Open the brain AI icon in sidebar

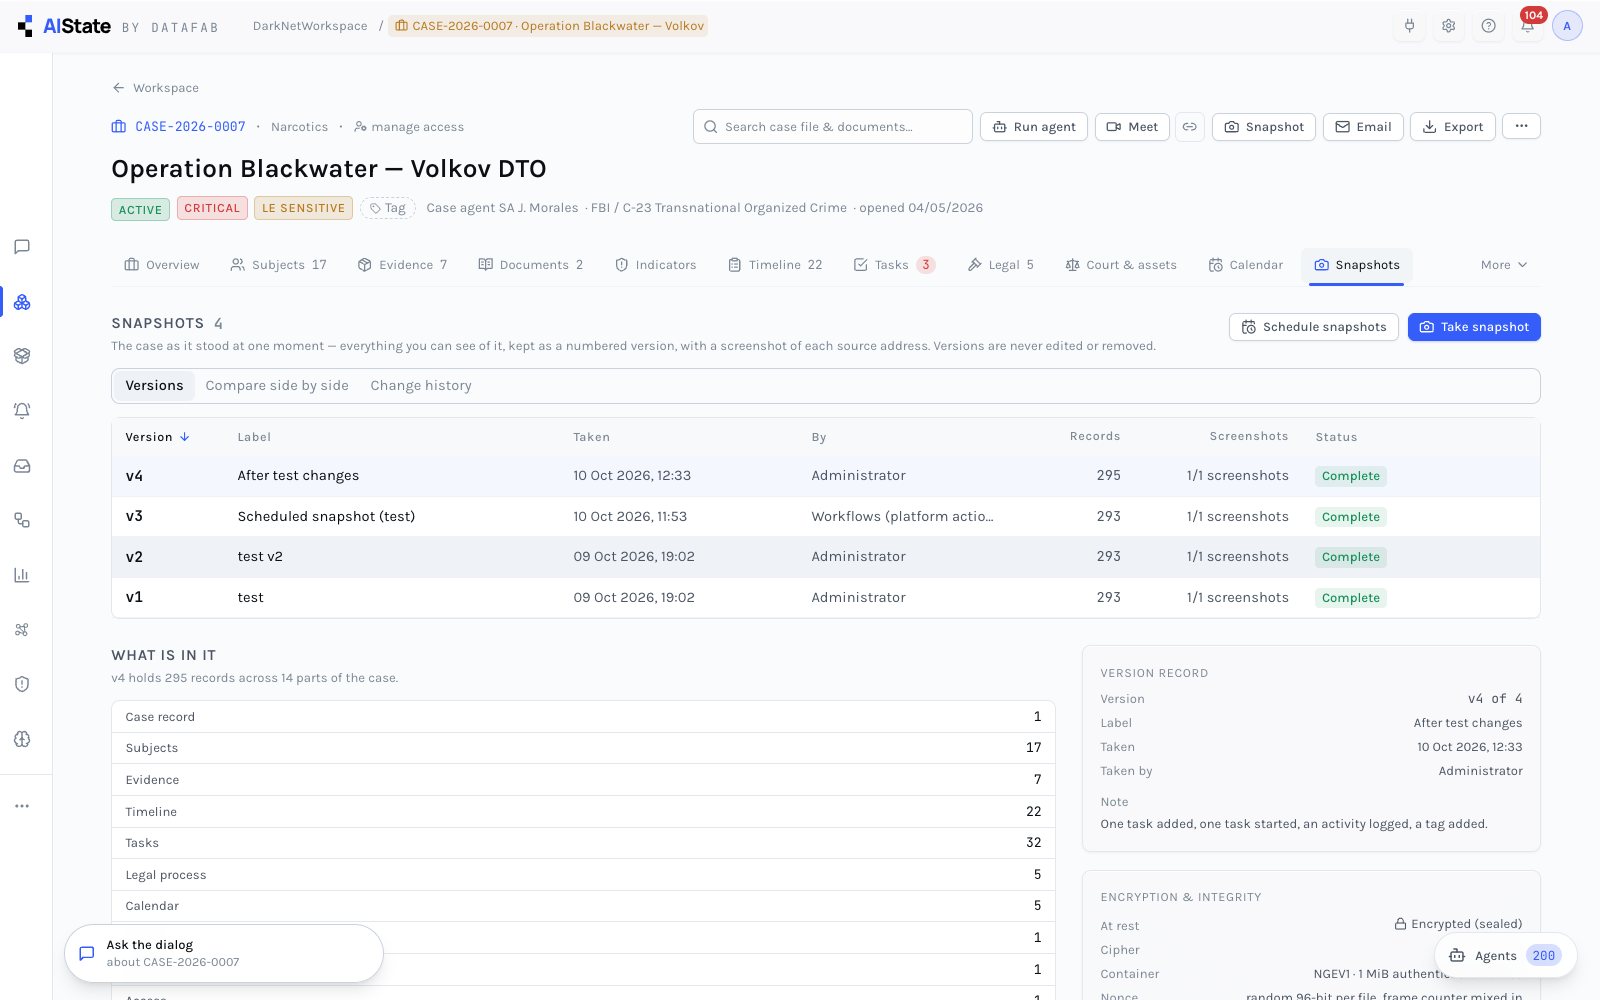tap(22, 739)
